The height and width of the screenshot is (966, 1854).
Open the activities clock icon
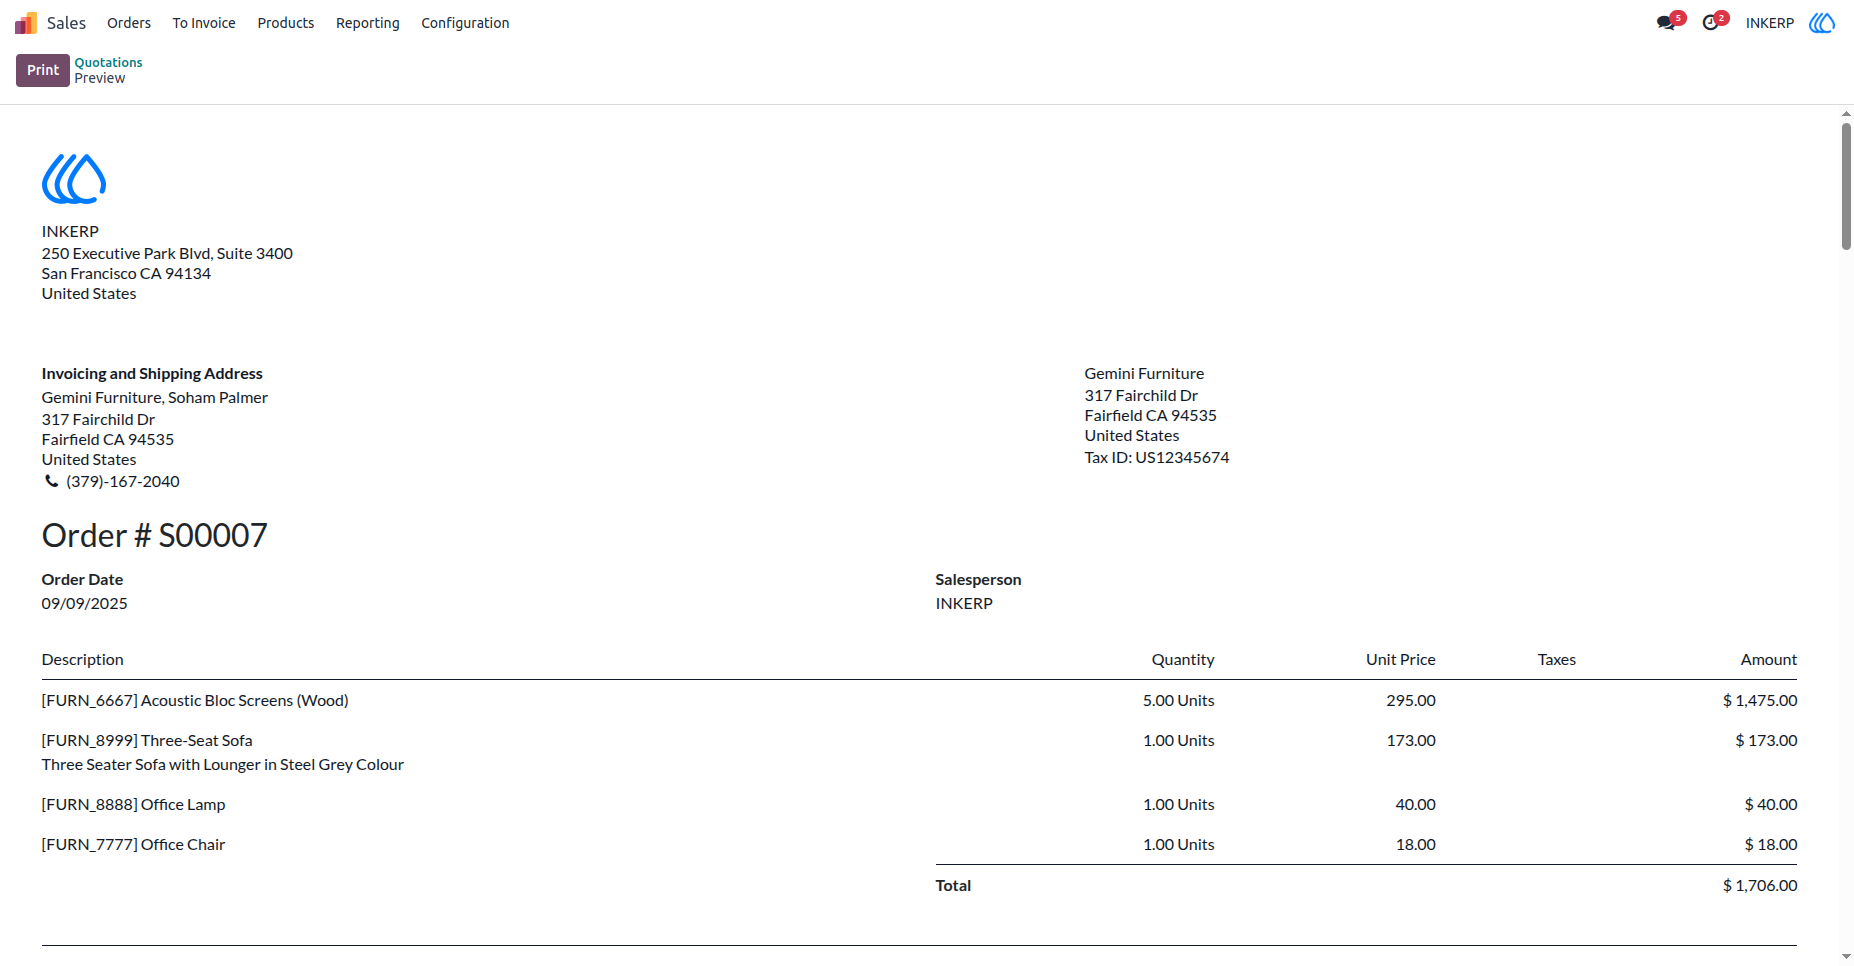click(1711, 23)
